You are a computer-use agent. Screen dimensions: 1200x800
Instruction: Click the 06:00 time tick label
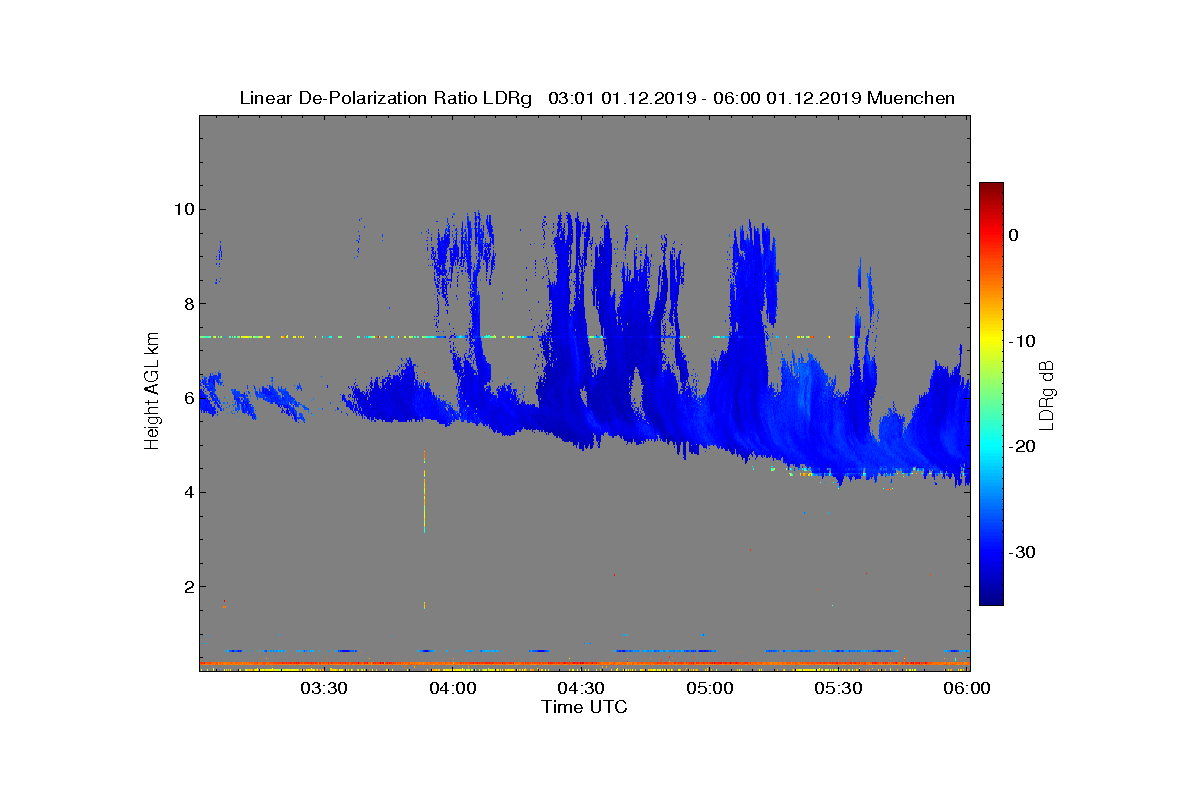[968, 689]
